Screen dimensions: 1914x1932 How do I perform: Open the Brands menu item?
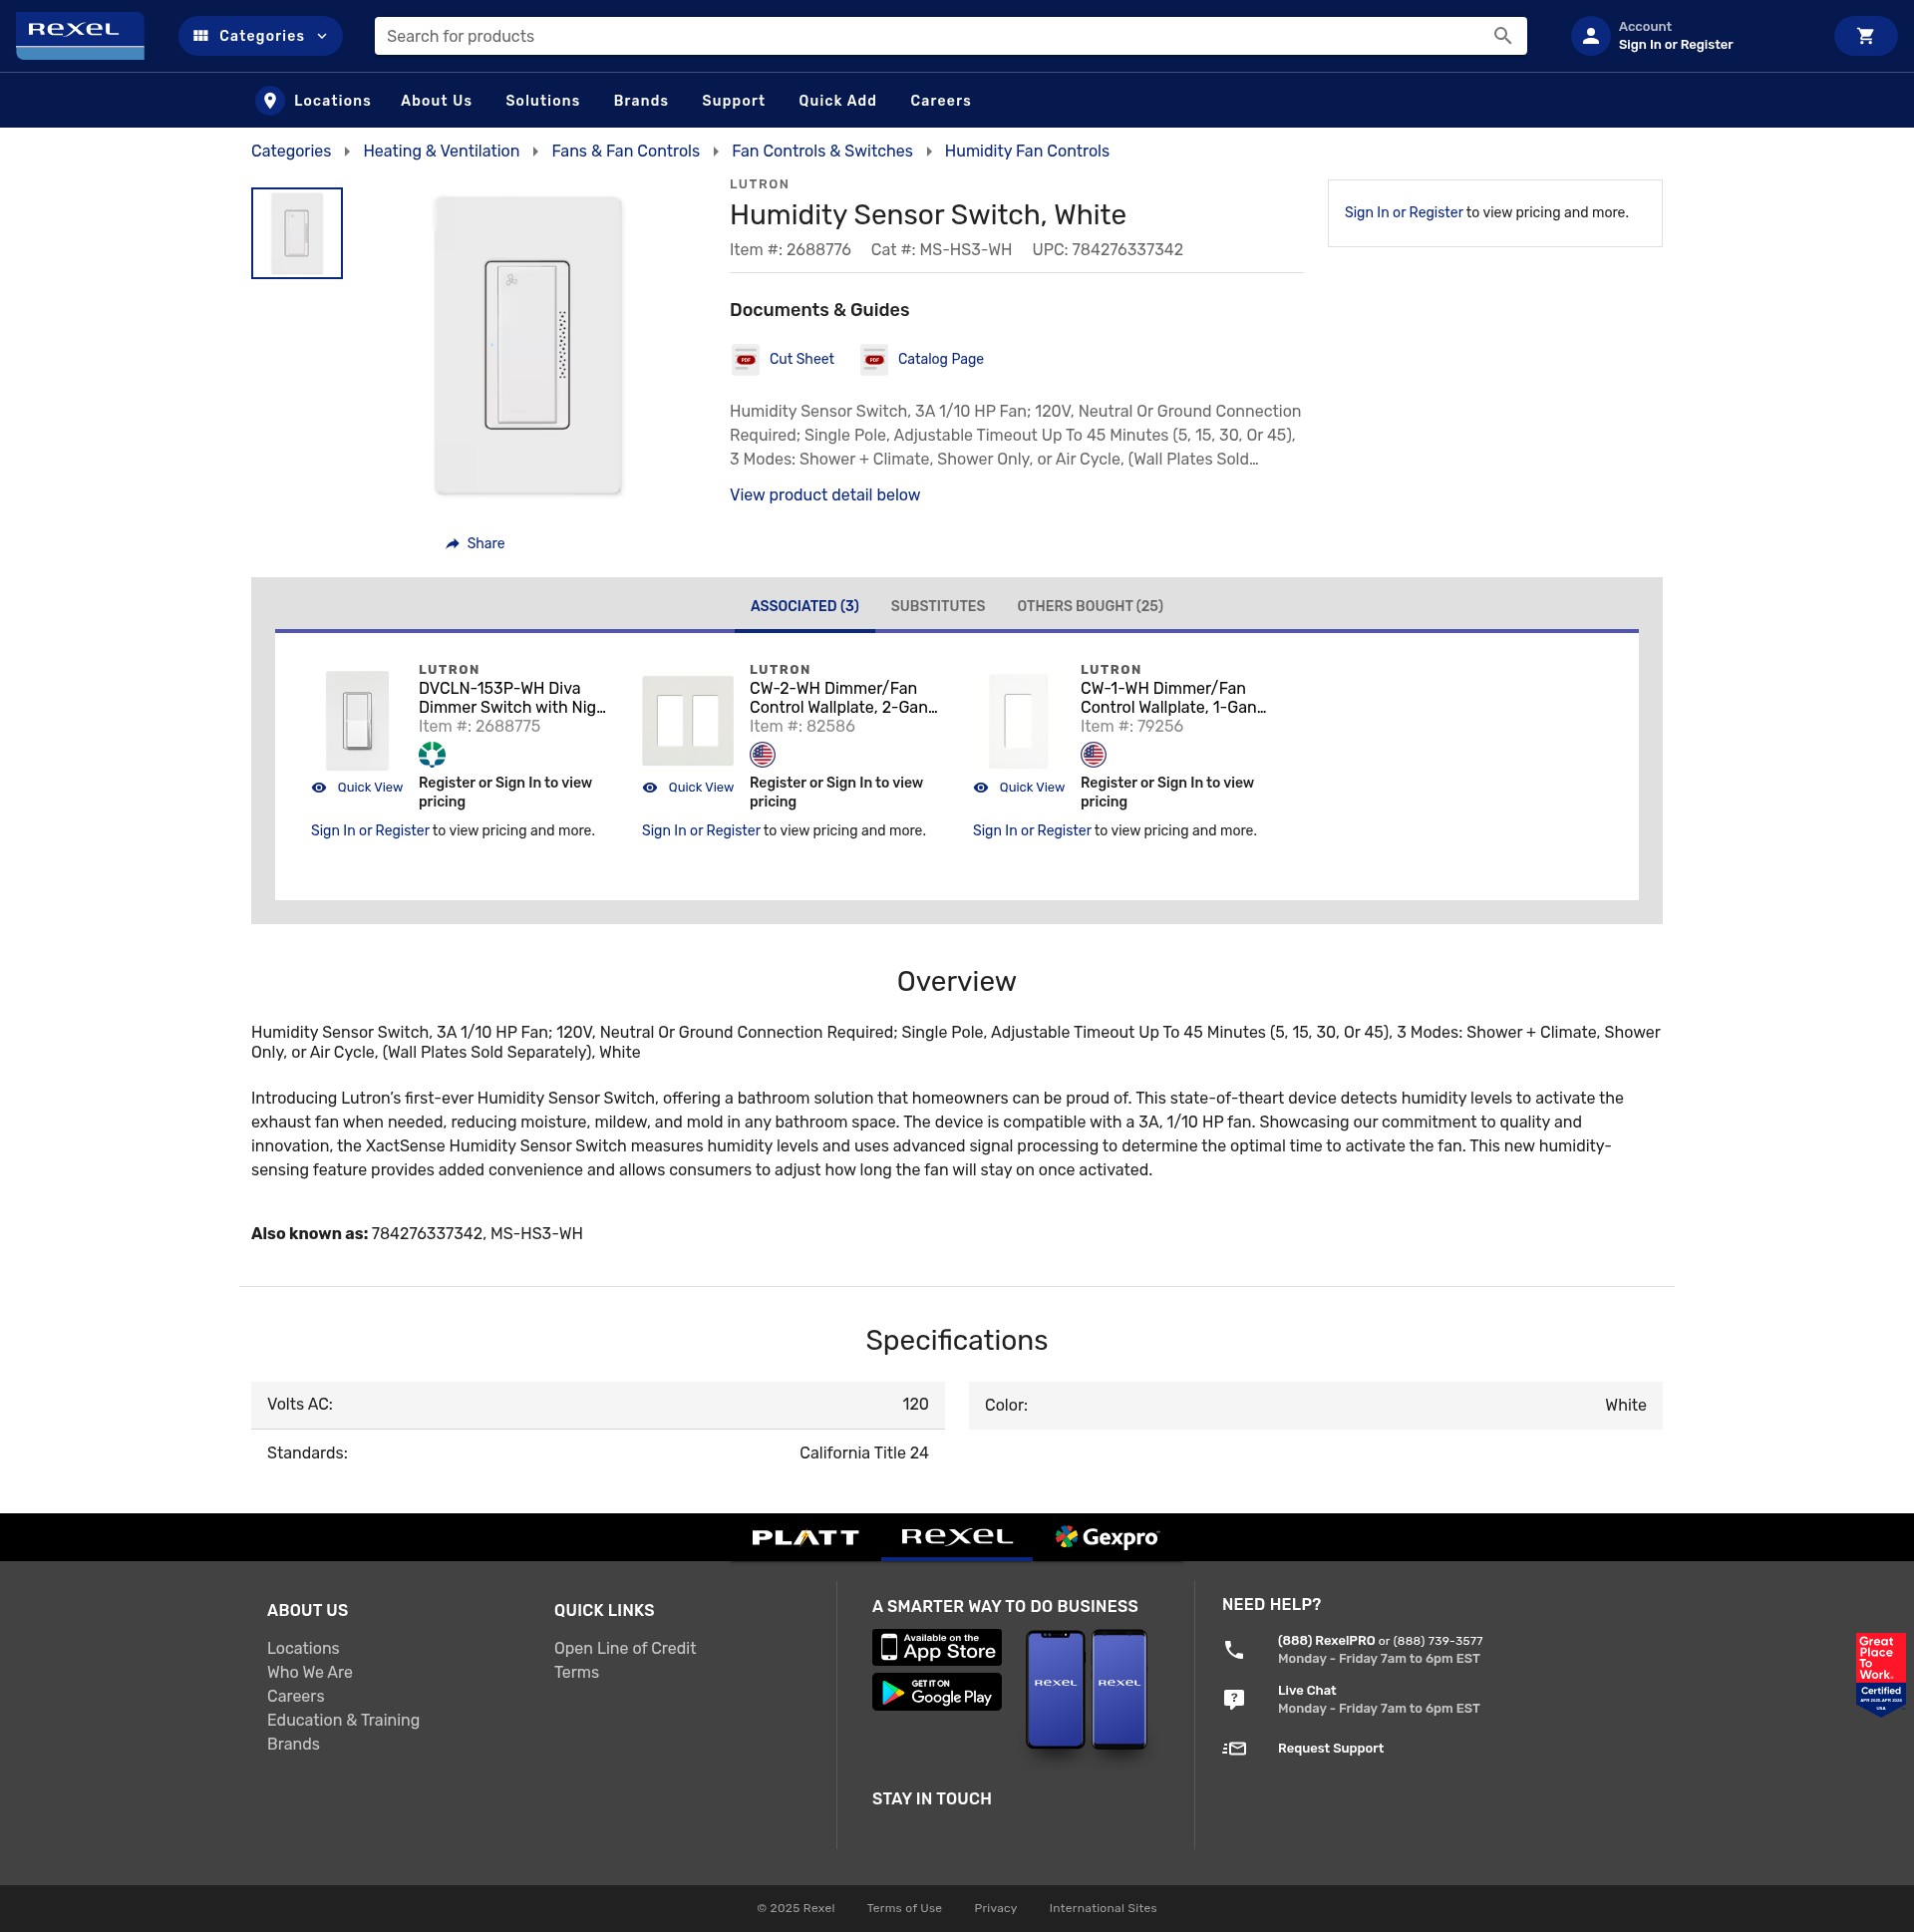[x=641, y=101]
